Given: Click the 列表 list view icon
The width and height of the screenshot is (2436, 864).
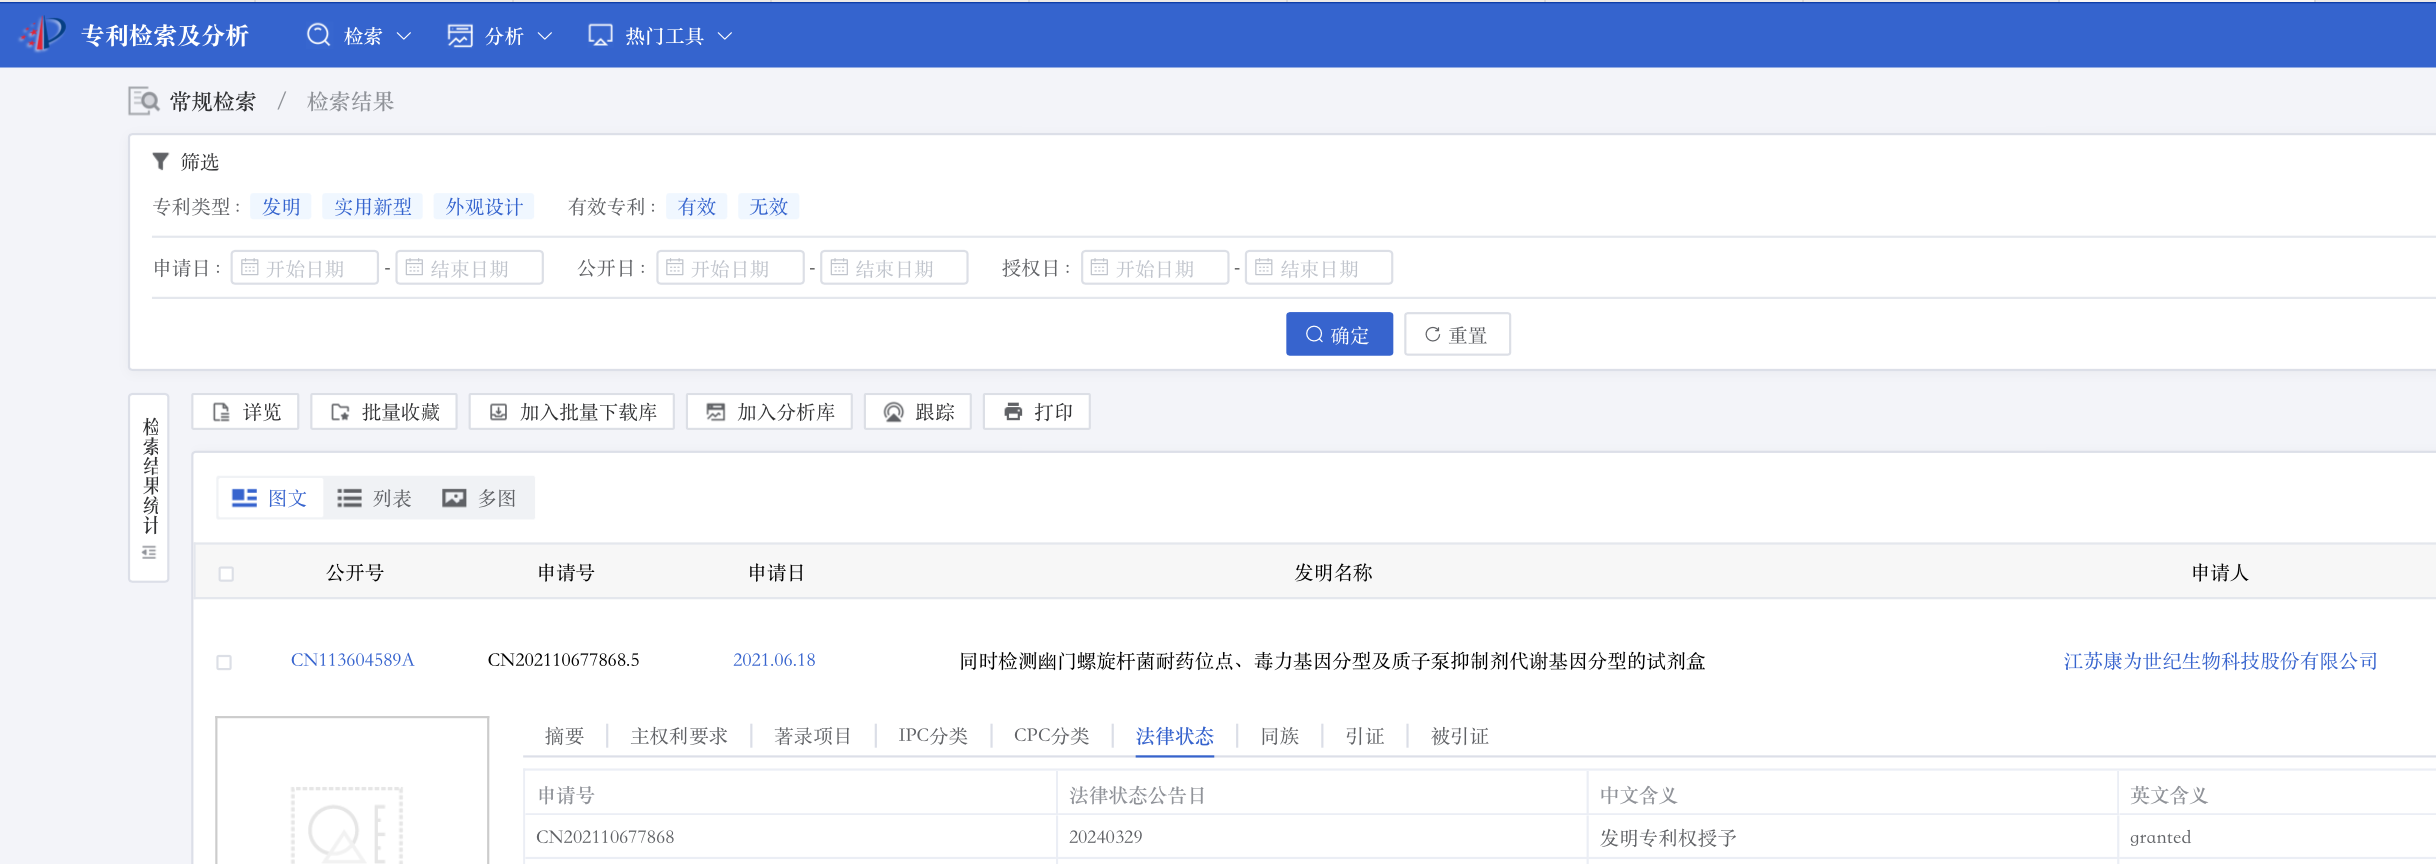Looking at the screenshot, I should click(349, 498).
